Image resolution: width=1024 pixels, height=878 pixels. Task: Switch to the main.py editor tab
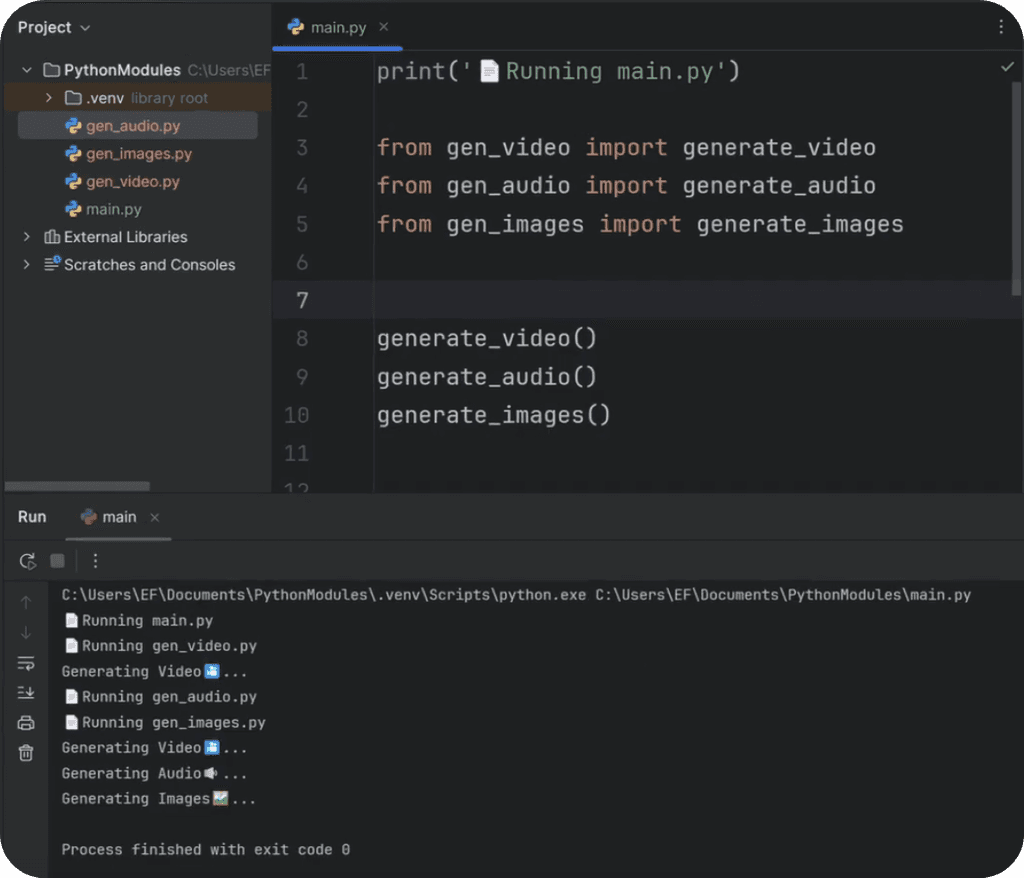coord(338,27)
